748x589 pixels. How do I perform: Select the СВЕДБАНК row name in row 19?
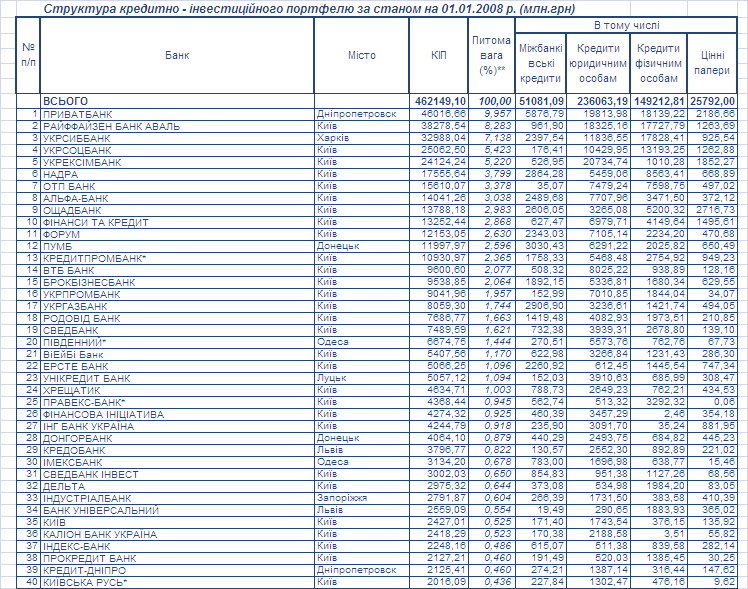click(177, 330)
